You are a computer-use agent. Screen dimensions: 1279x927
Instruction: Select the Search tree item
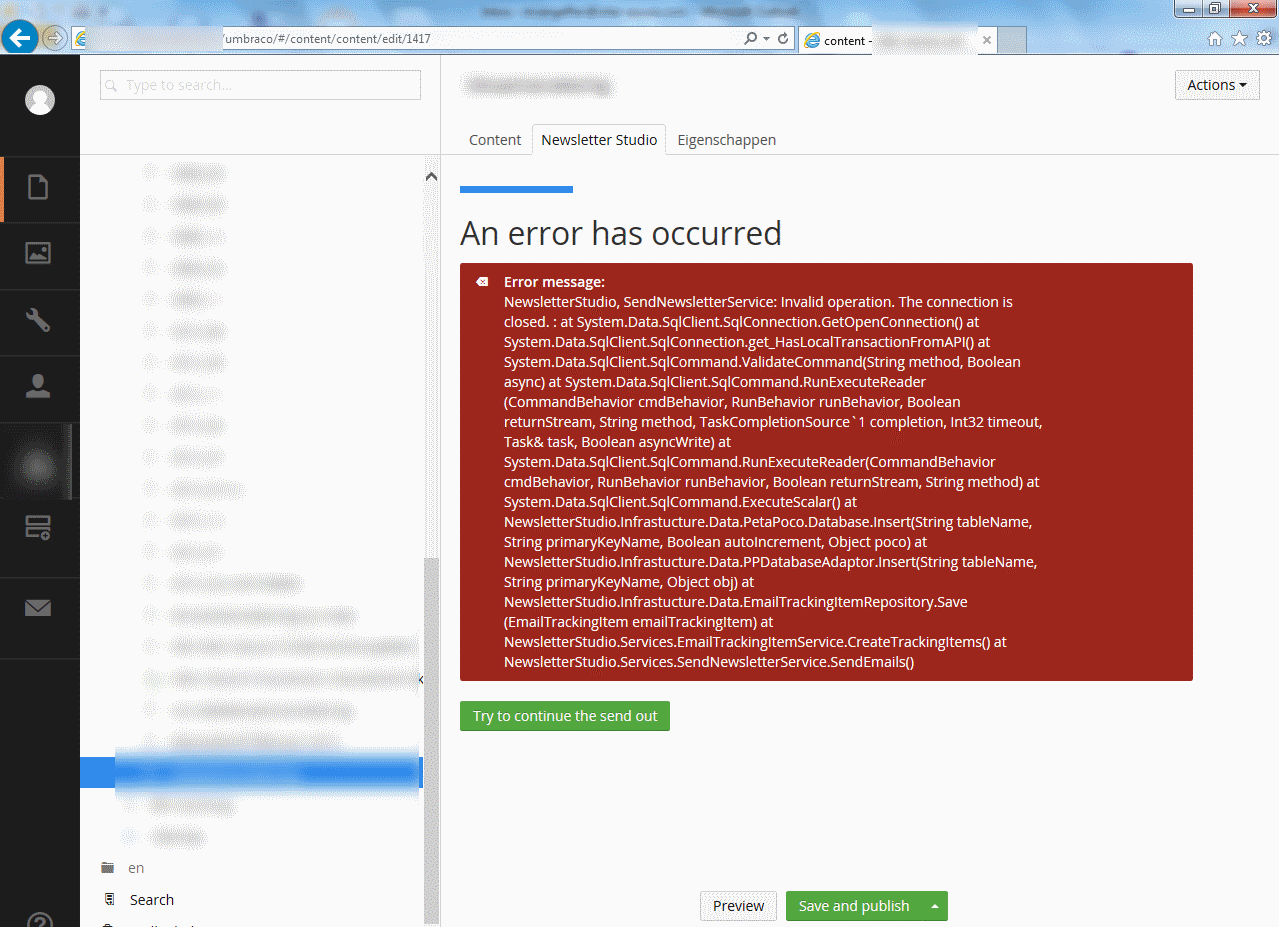click(152, 900)
